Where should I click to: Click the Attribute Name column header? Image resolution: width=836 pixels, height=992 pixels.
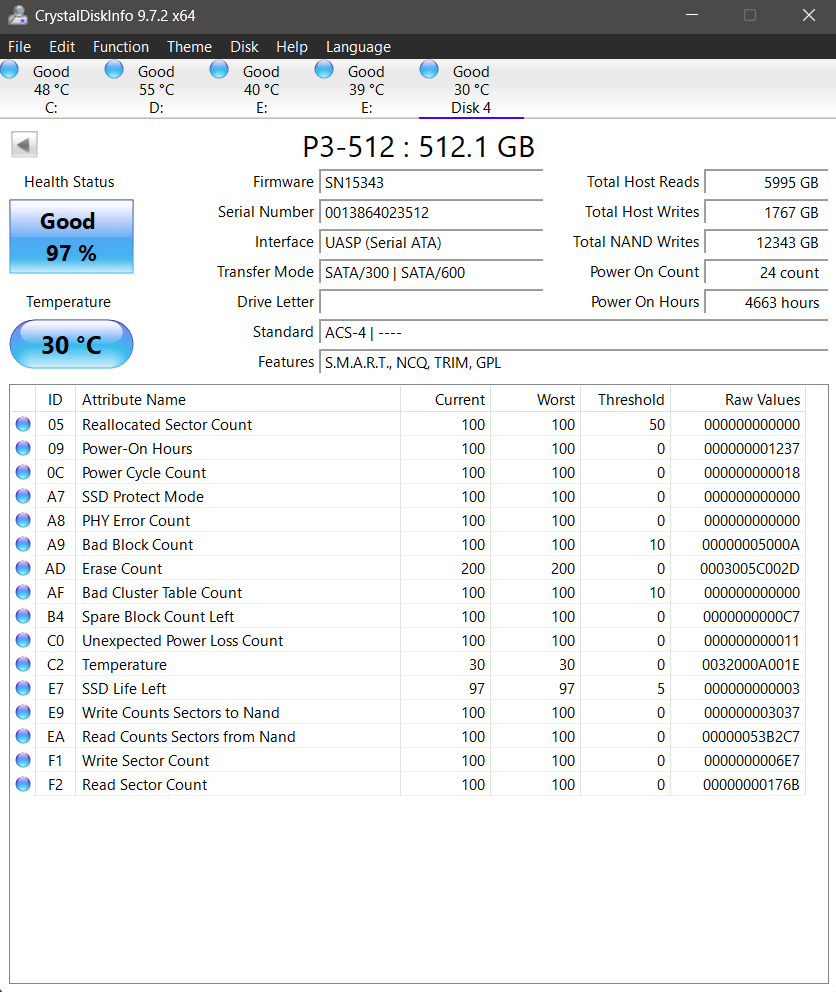click(x=237, y=400)
